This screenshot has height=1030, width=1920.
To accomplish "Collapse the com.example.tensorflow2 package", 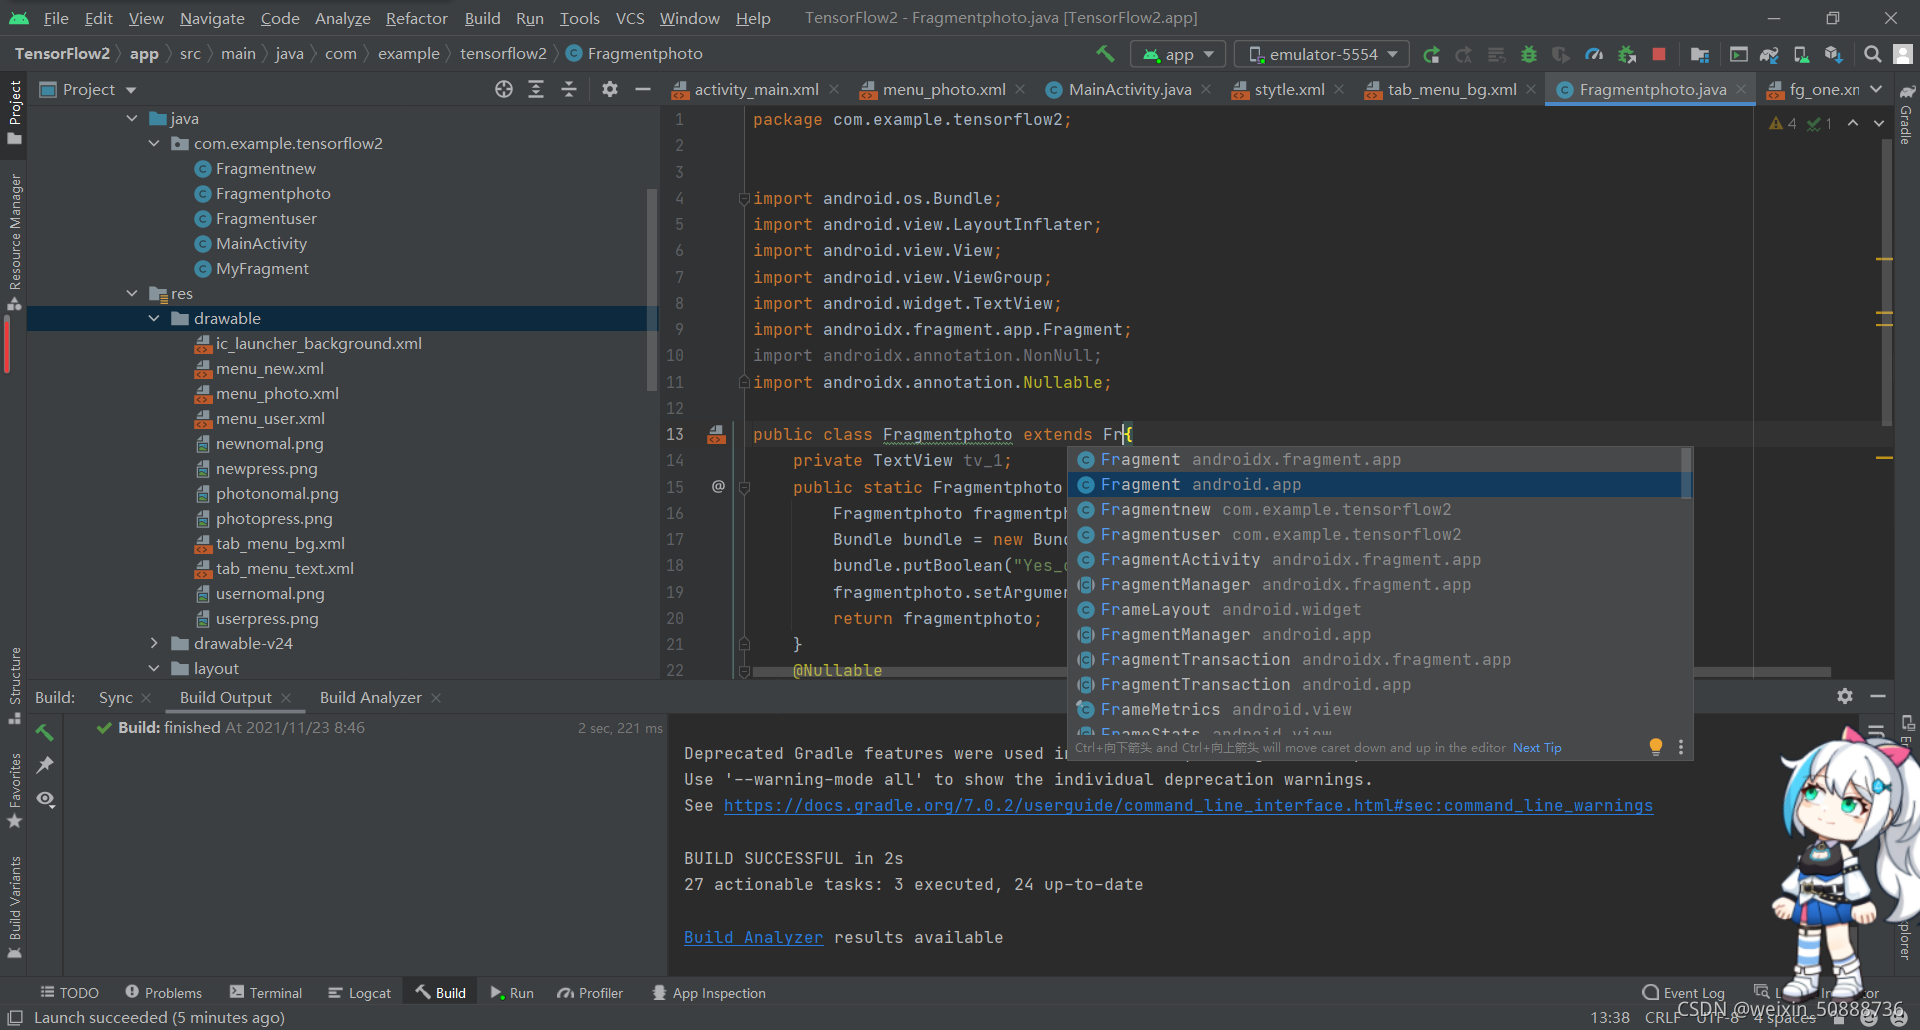I will (154, 143).
